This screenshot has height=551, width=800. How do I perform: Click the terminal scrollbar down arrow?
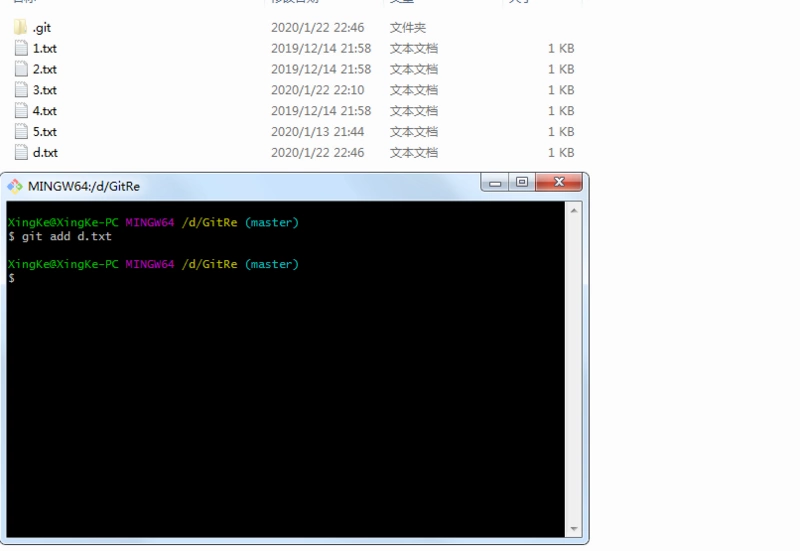[x=573, y=529]
